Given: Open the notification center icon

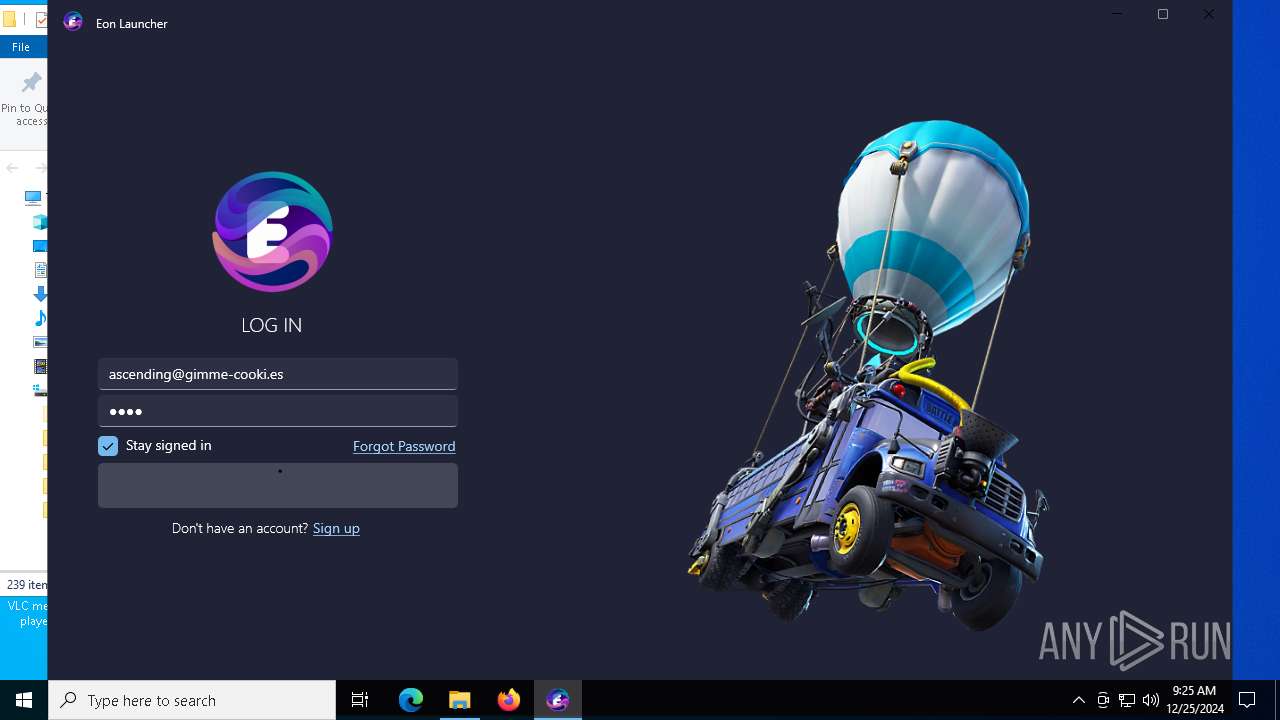Looking at the screenshot, I should (x=1247, y=700).
